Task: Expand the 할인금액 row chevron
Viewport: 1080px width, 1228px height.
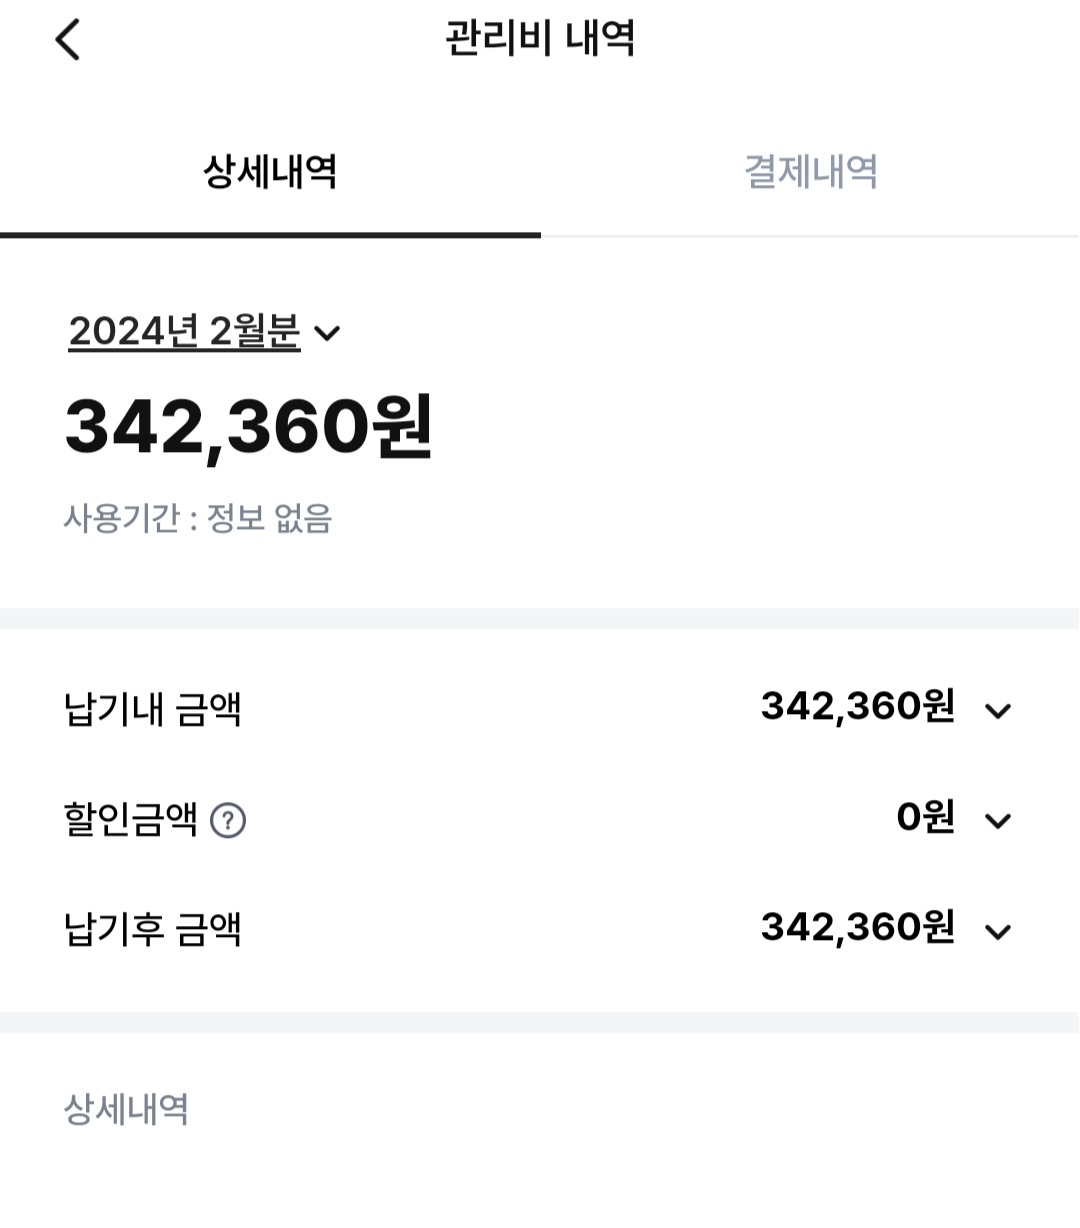Action: [998, 821]
